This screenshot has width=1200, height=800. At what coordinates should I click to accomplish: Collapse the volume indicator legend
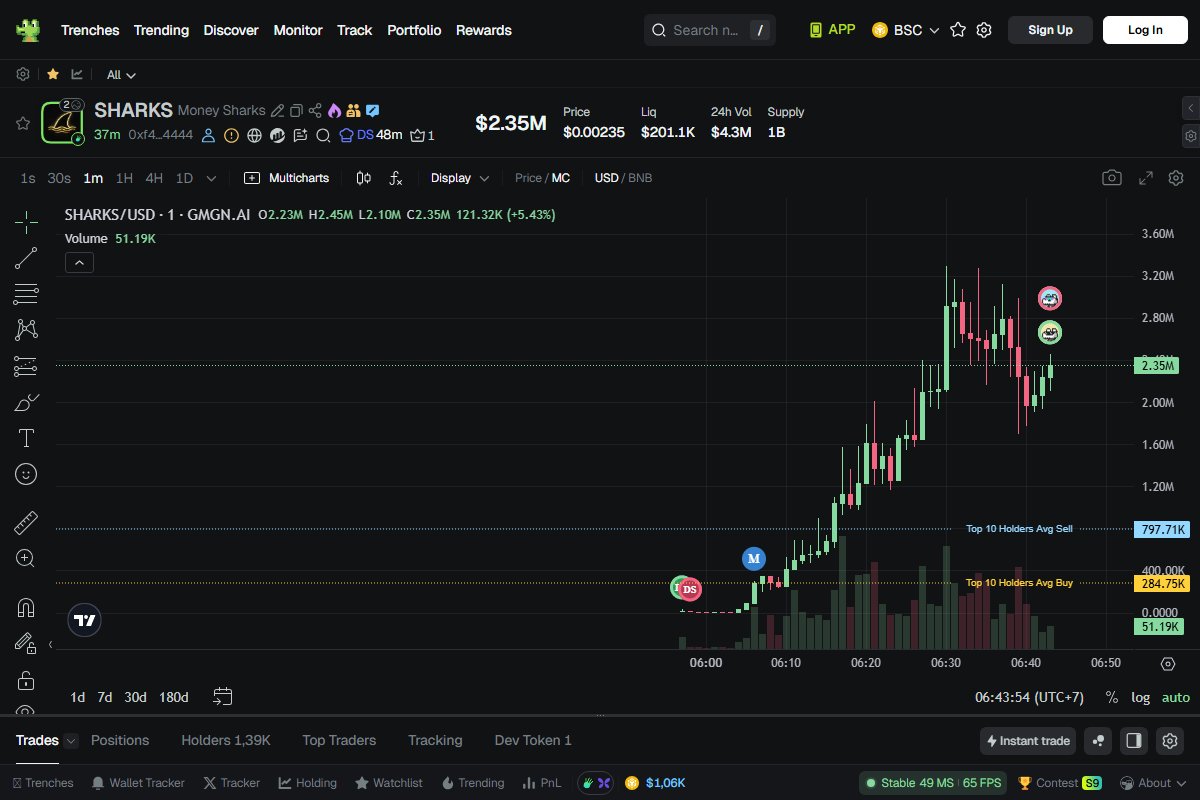click(79, 262)
